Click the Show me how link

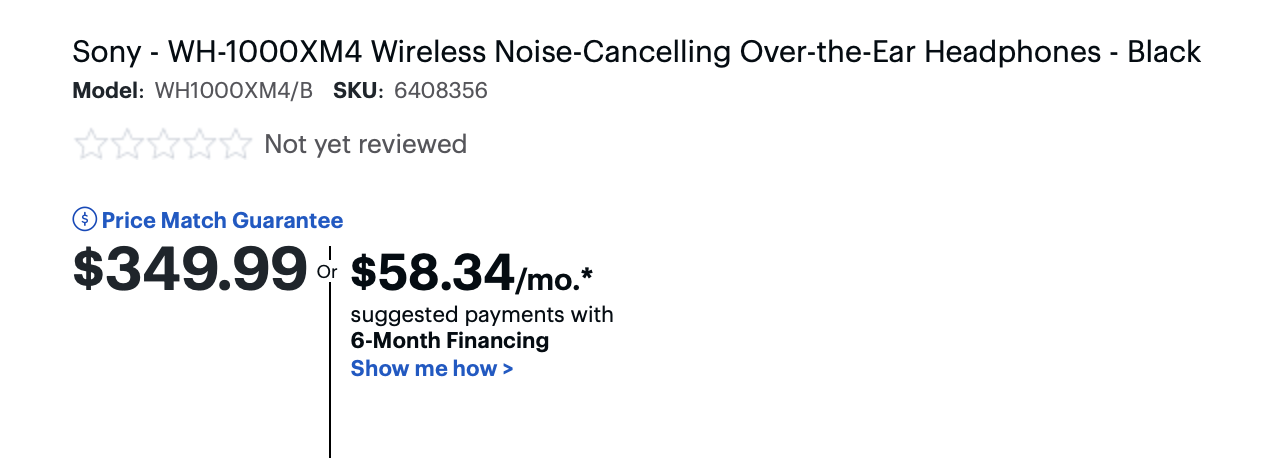(432, 368)
